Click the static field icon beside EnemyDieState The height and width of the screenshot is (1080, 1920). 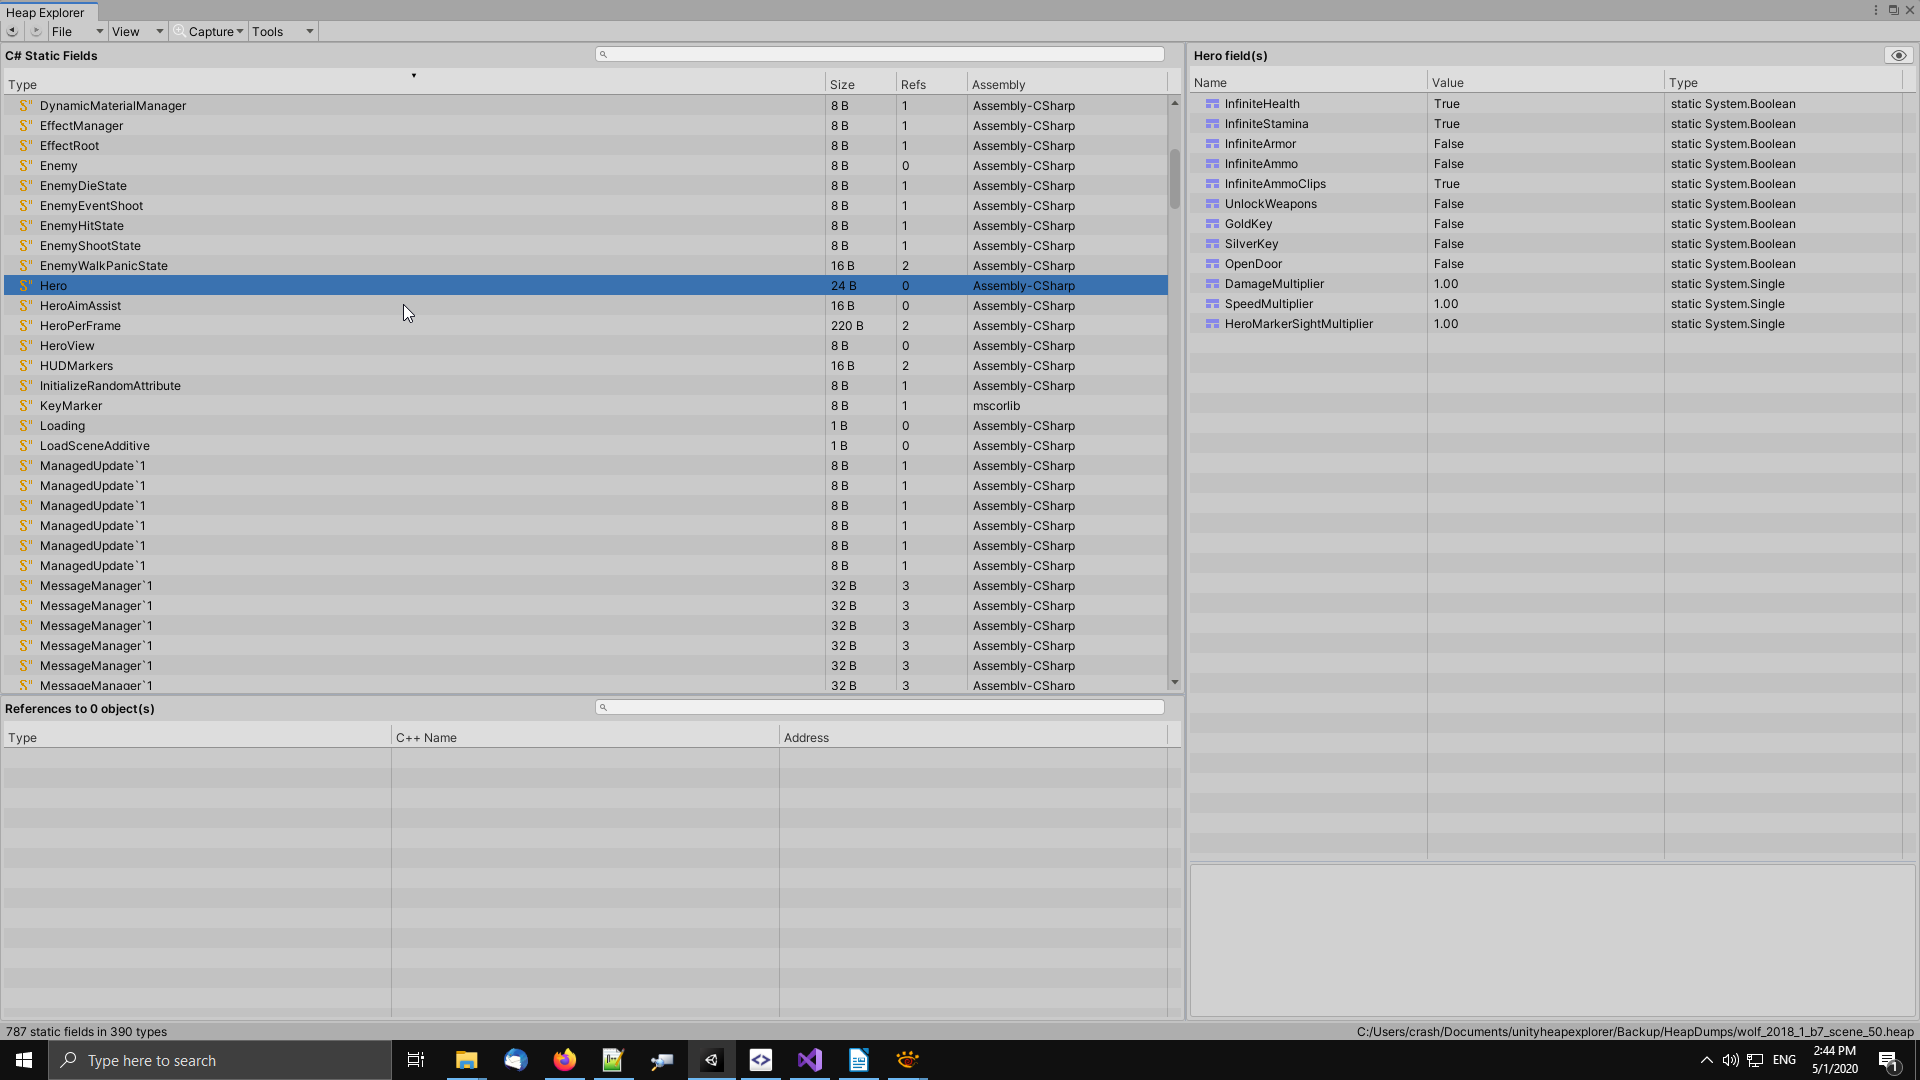[25, 186]
